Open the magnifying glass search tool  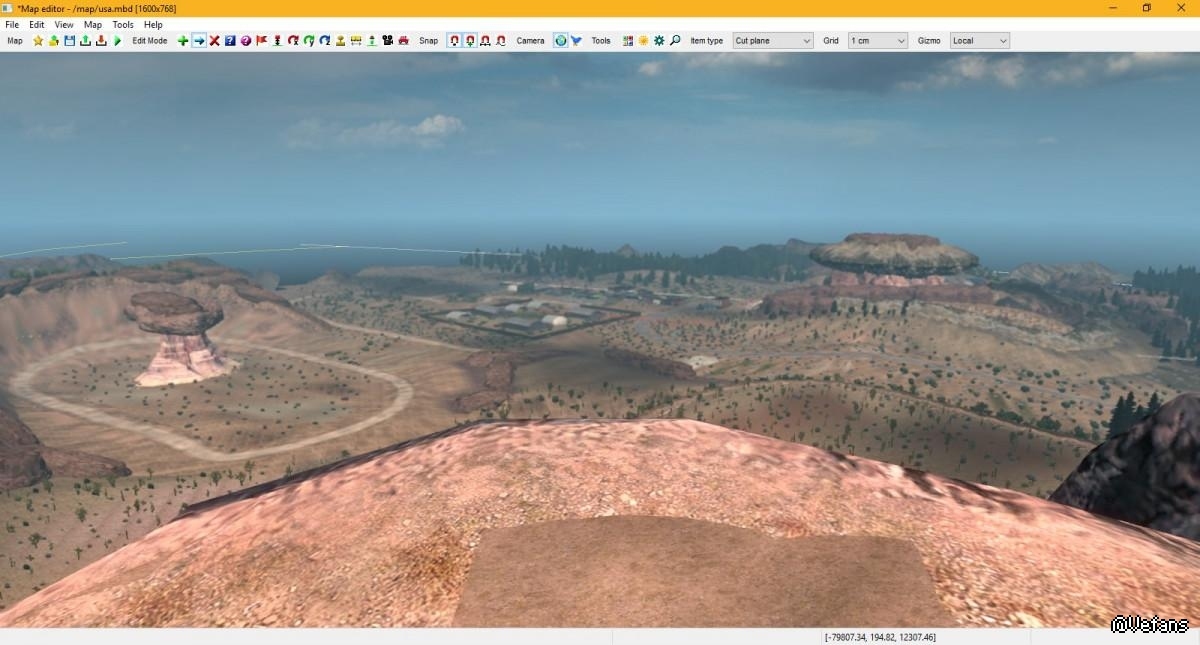[675, 41]
